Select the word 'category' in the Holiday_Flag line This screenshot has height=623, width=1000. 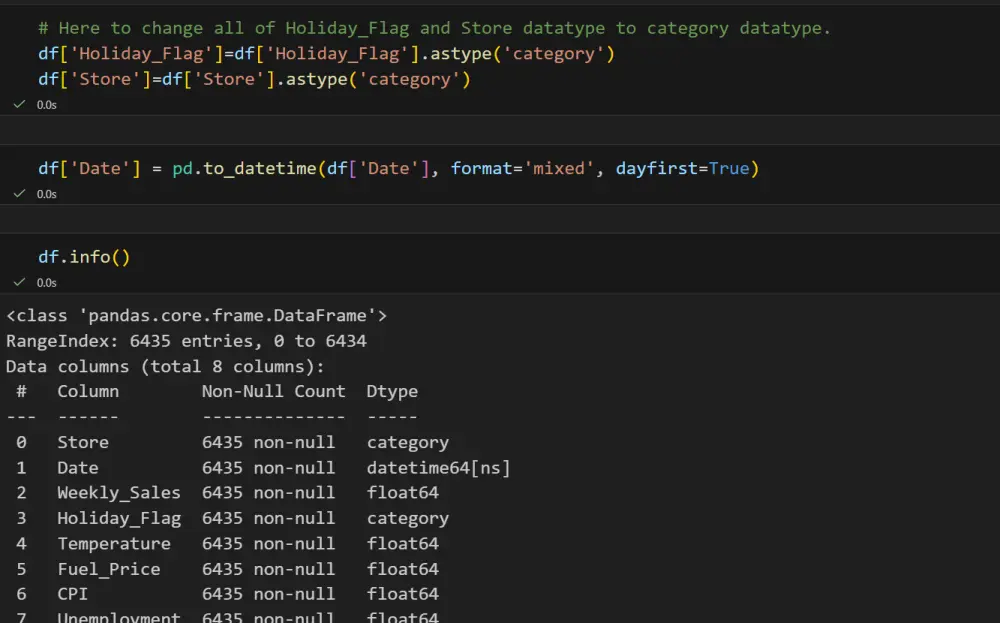coord(557,53)
